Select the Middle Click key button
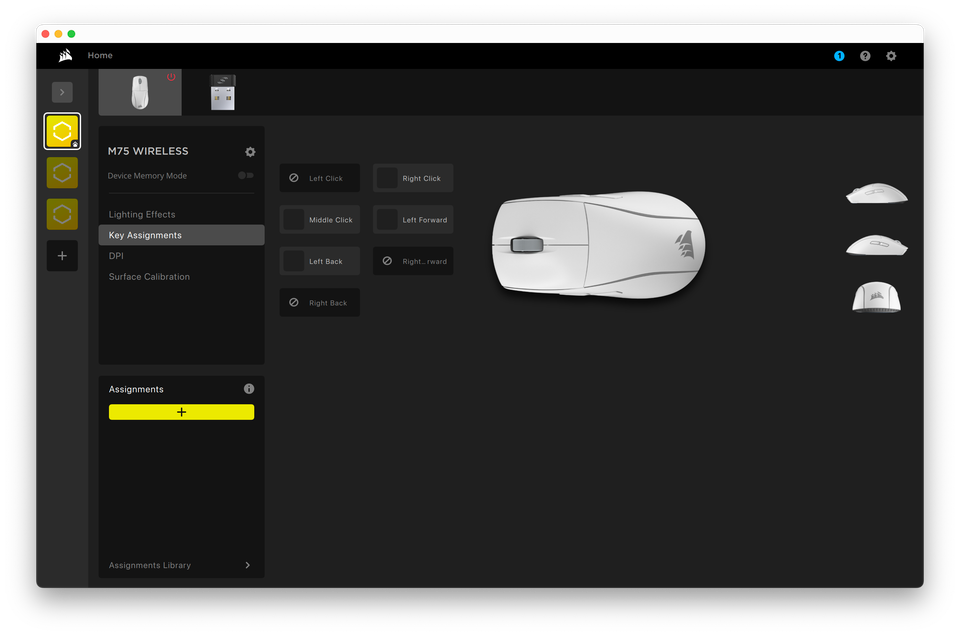Screen dimensions: 960x636 tap(320, 220)
